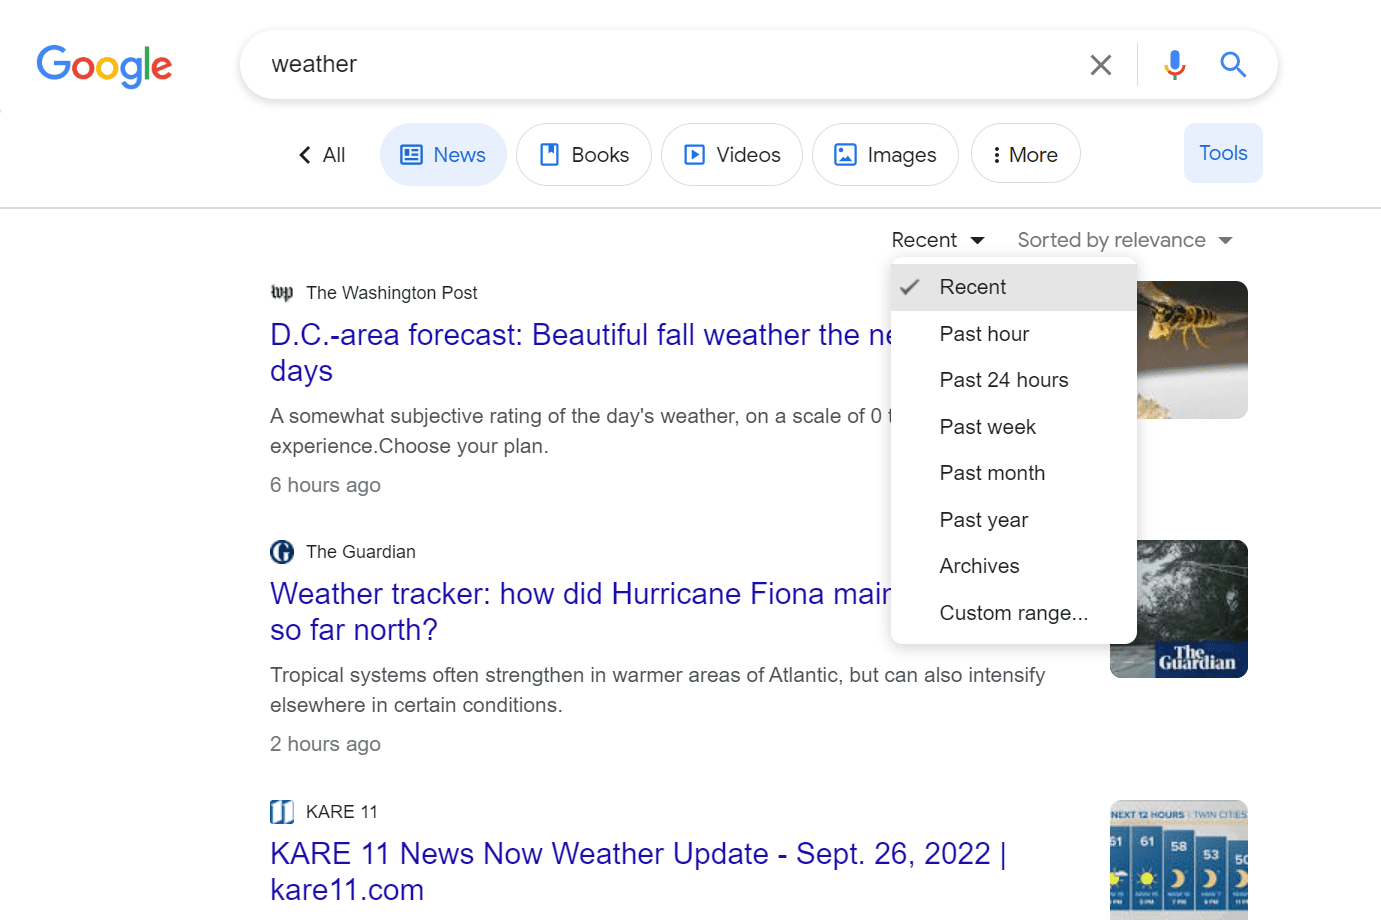Click The Guardian favicon
This screenshot has height=920, width=1381.
(282, 552)
